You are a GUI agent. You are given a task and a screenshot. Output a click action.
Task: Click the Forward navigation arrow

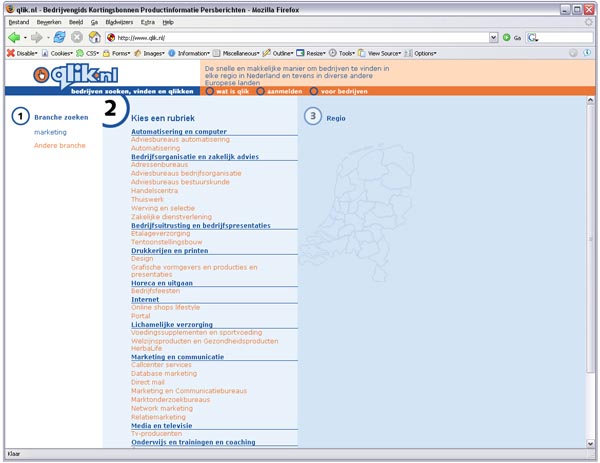(37, 37)
